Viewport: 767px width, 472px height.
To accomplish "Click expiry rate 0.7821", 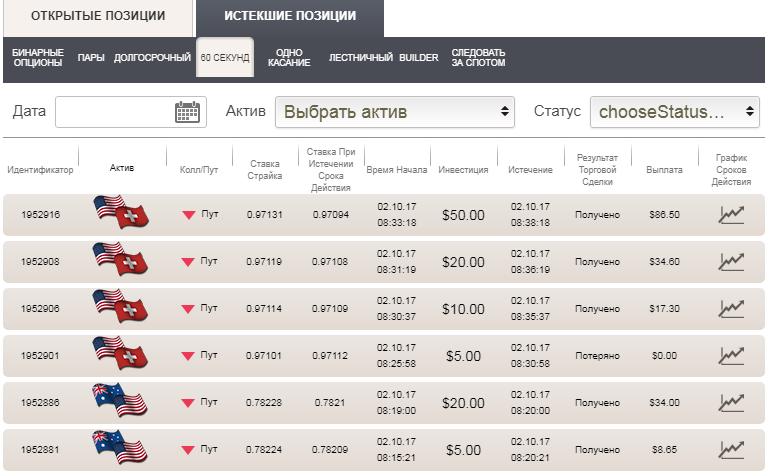I will (330, 403).
